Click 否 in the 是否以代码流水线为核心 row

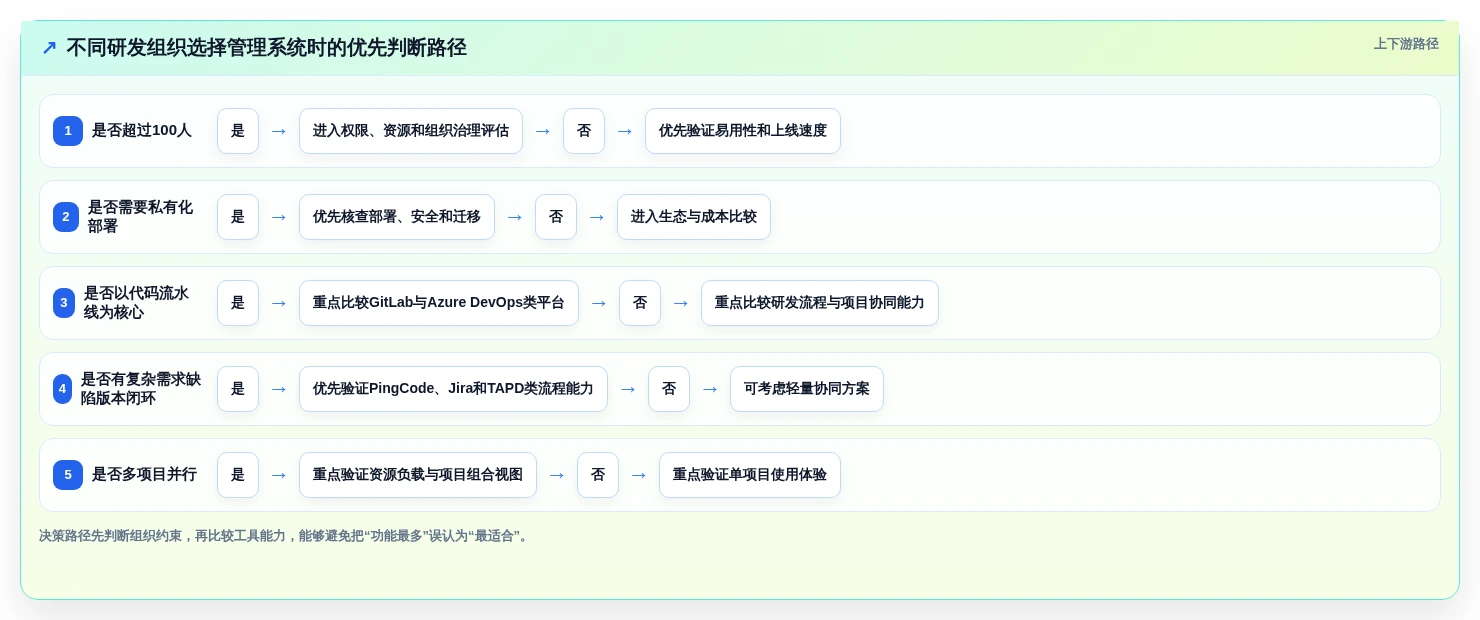click(640, 303)
